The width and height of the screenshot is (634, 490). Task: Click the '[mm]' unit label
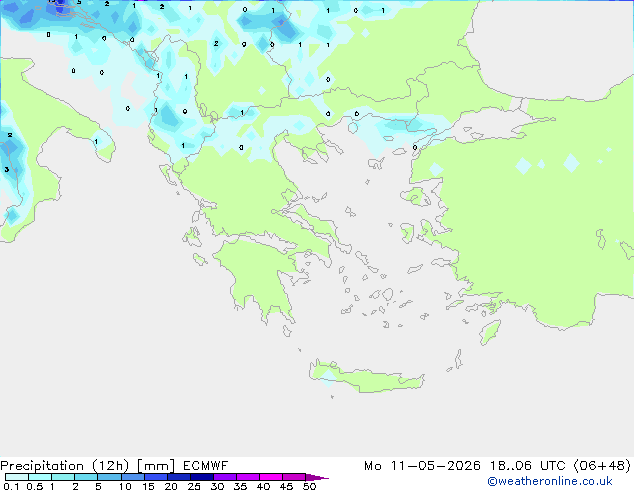pyautogui.click(x=156, y=466)
